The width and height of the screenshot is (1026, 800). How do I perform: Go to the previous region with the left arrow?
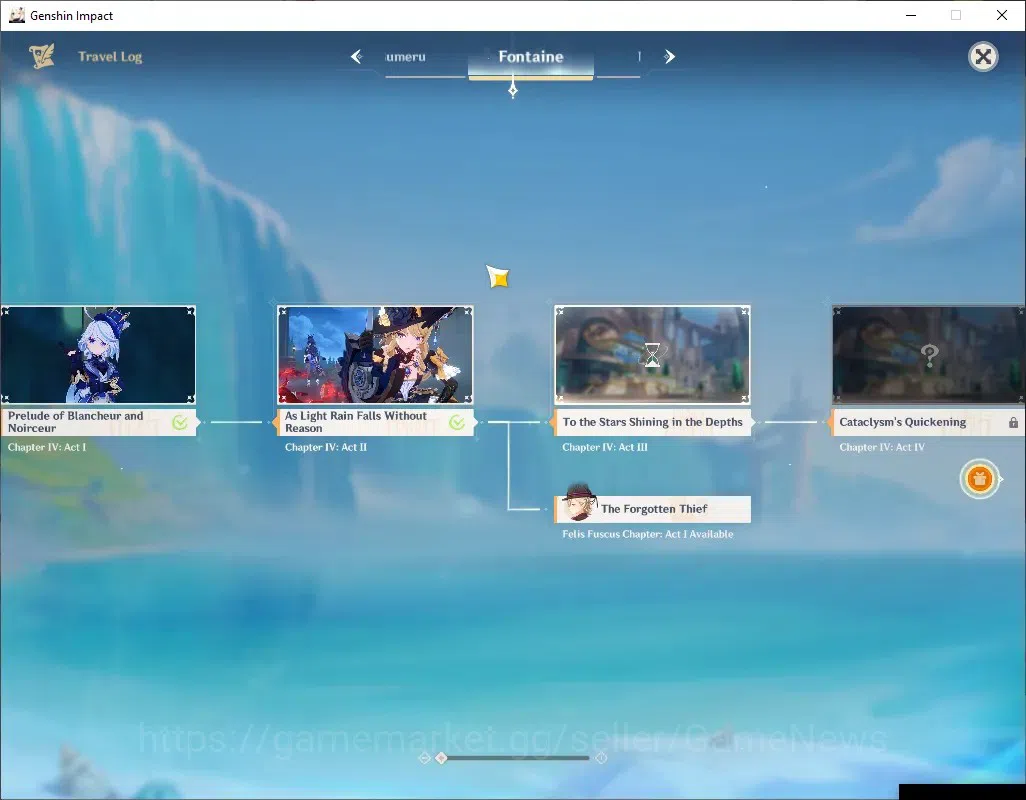point(356,56)
